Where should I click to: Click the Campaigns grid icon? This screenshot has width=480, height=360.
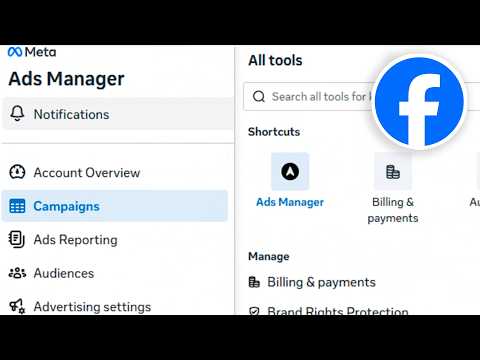(x=17, y=206)
